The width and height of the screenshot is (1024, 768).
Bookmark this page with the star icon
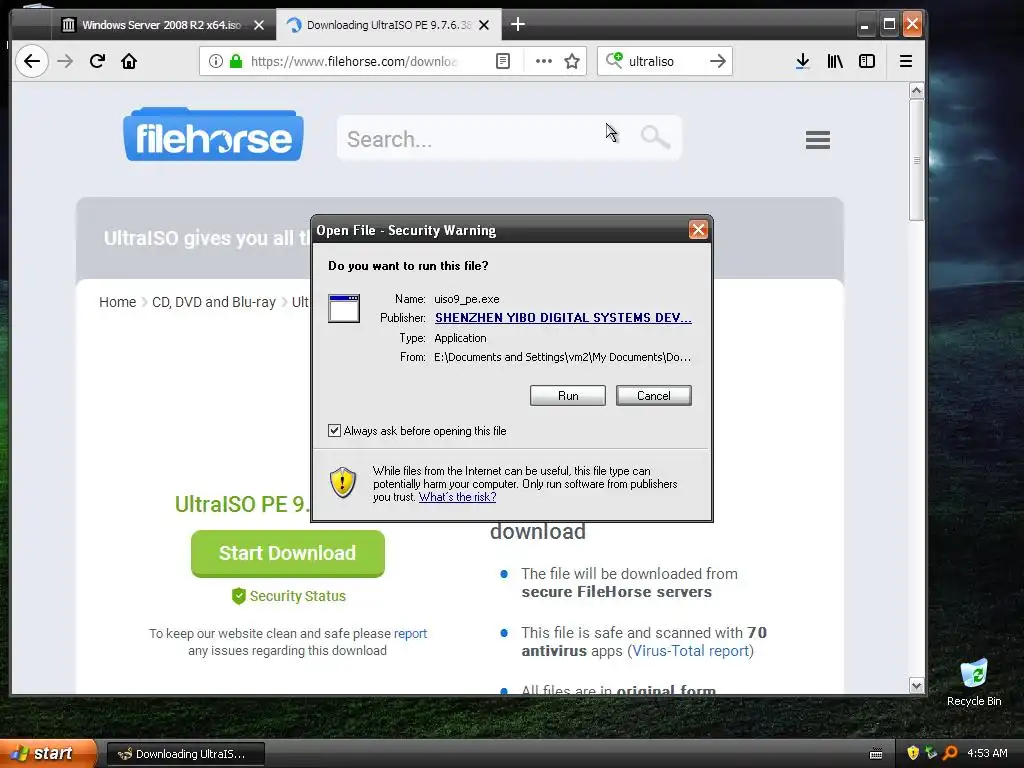tap(572, 61)
